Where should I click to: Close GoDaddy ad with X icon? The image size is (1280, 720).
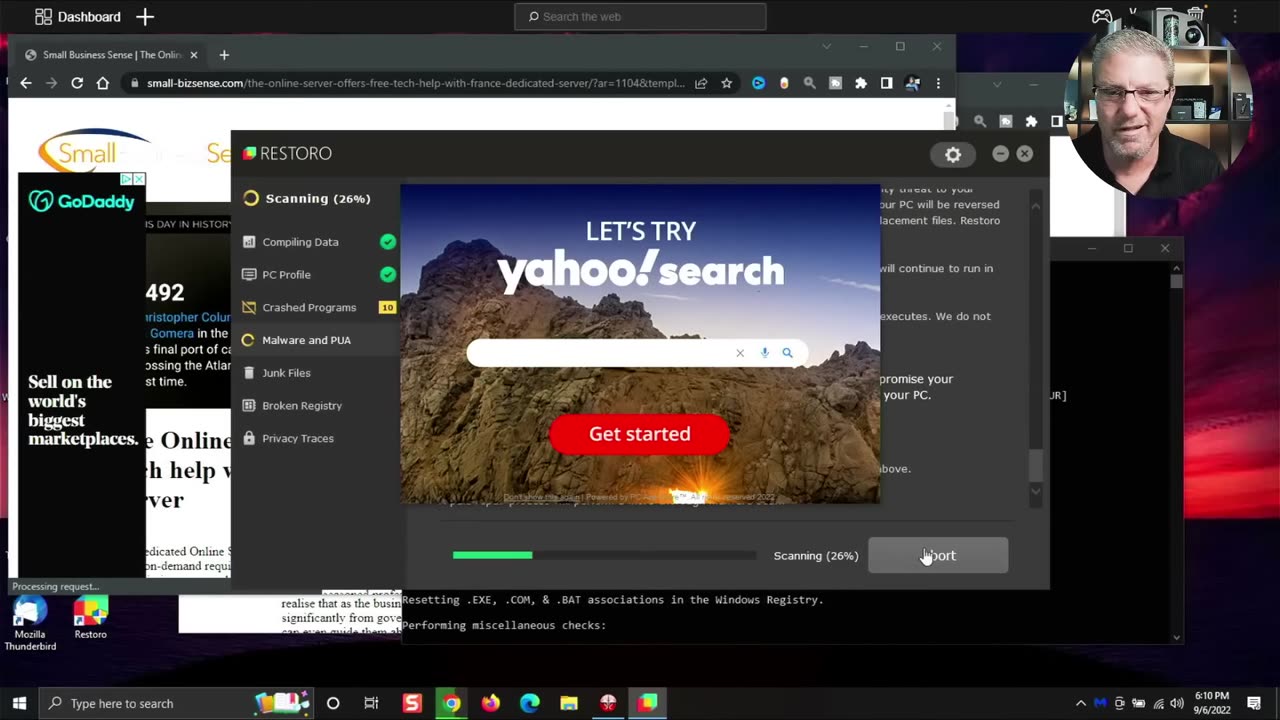coord(138,179)
